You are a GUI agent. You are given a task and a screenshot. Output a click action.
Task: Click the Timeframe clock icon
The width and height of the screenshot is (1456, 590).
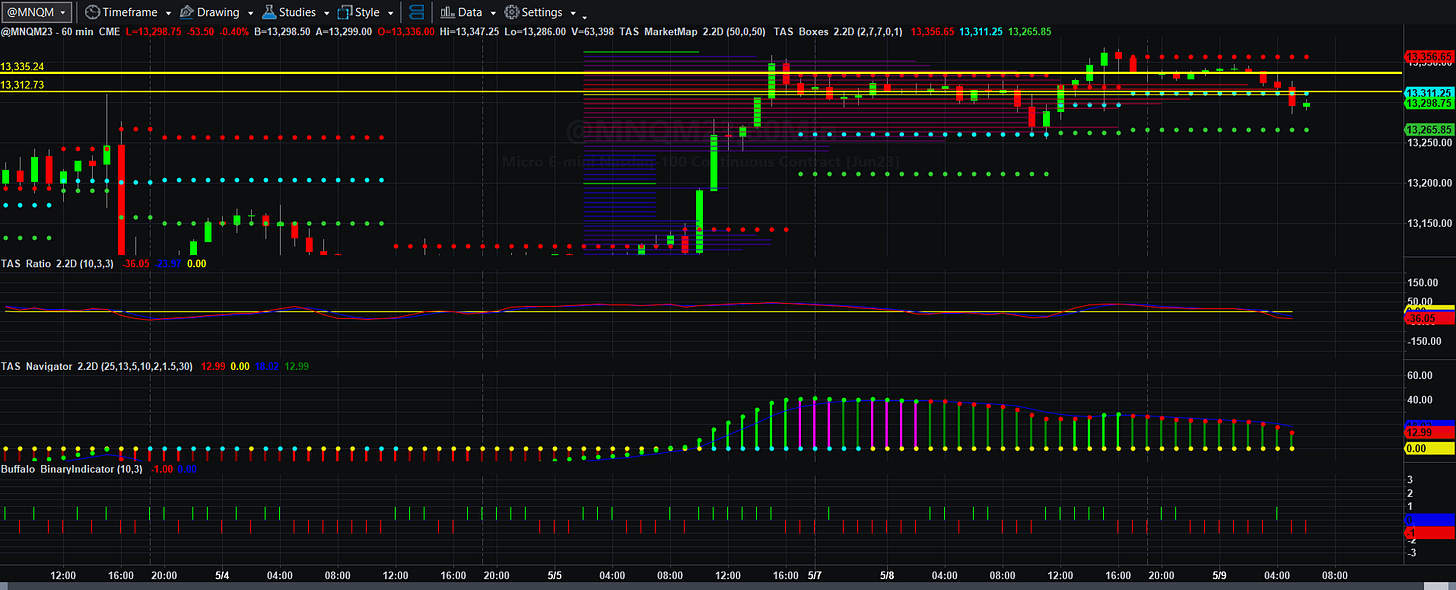click(91, 13)
